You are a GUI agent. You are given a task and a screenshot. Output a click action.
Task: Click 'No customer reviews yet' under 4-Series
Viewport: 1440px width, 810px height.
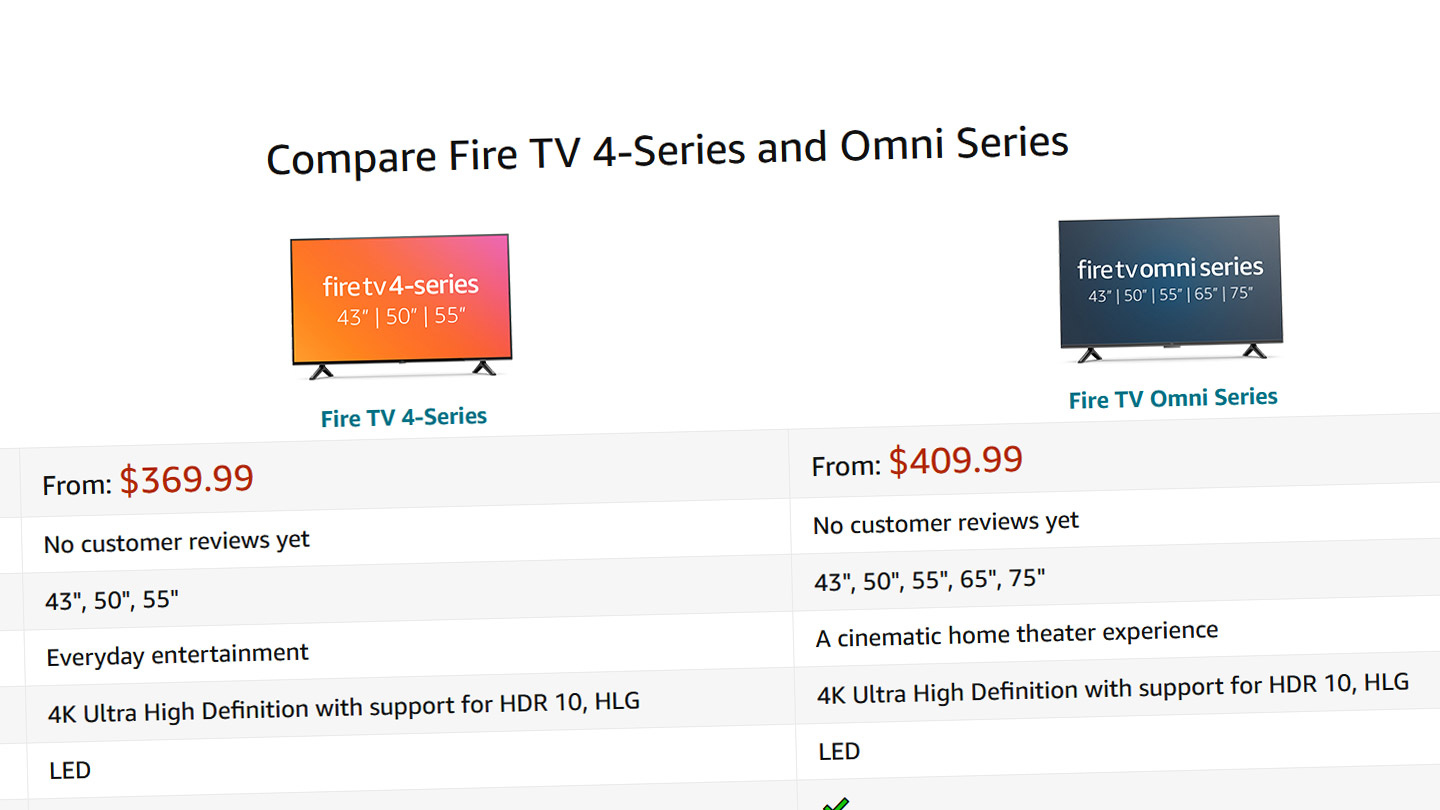(x=177, y=542)
